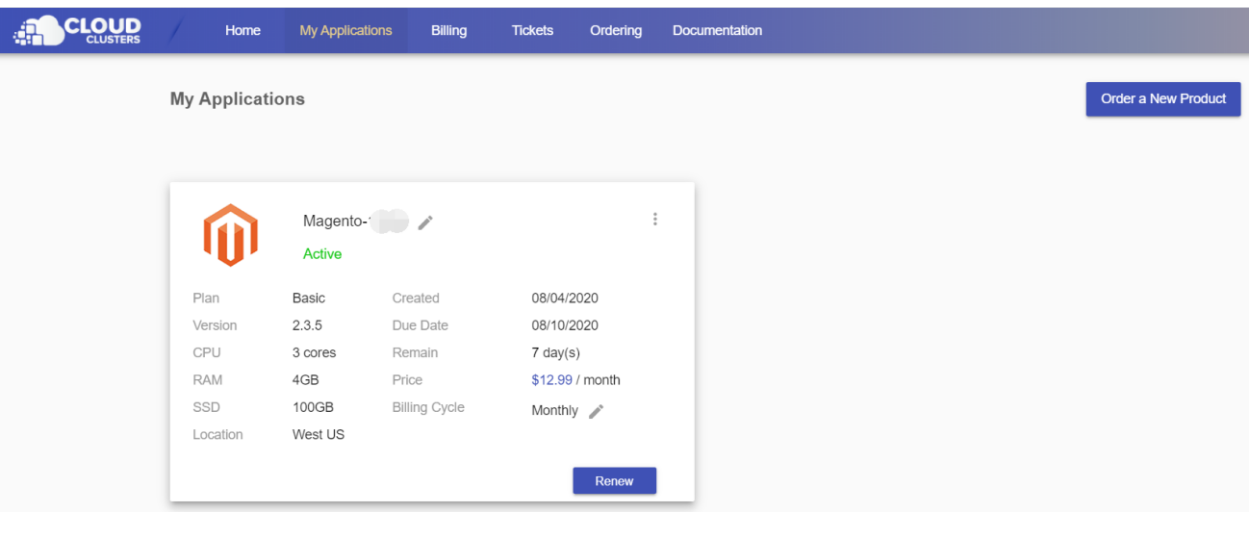Edit the Magento application name with pencil icon
1249x544 pixels.
(425, 222)
